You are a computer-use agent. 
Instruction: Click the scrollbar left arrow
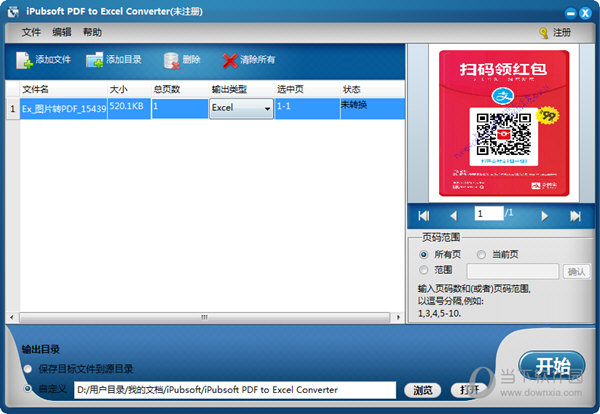[12, 318]
